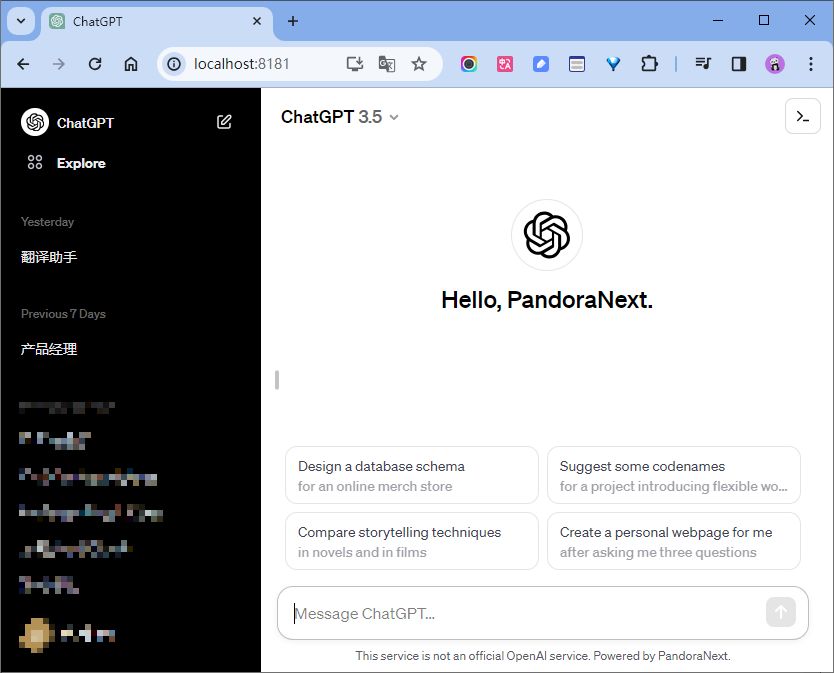
Task: View site information icon in address bar
Action: coord(174,64)
